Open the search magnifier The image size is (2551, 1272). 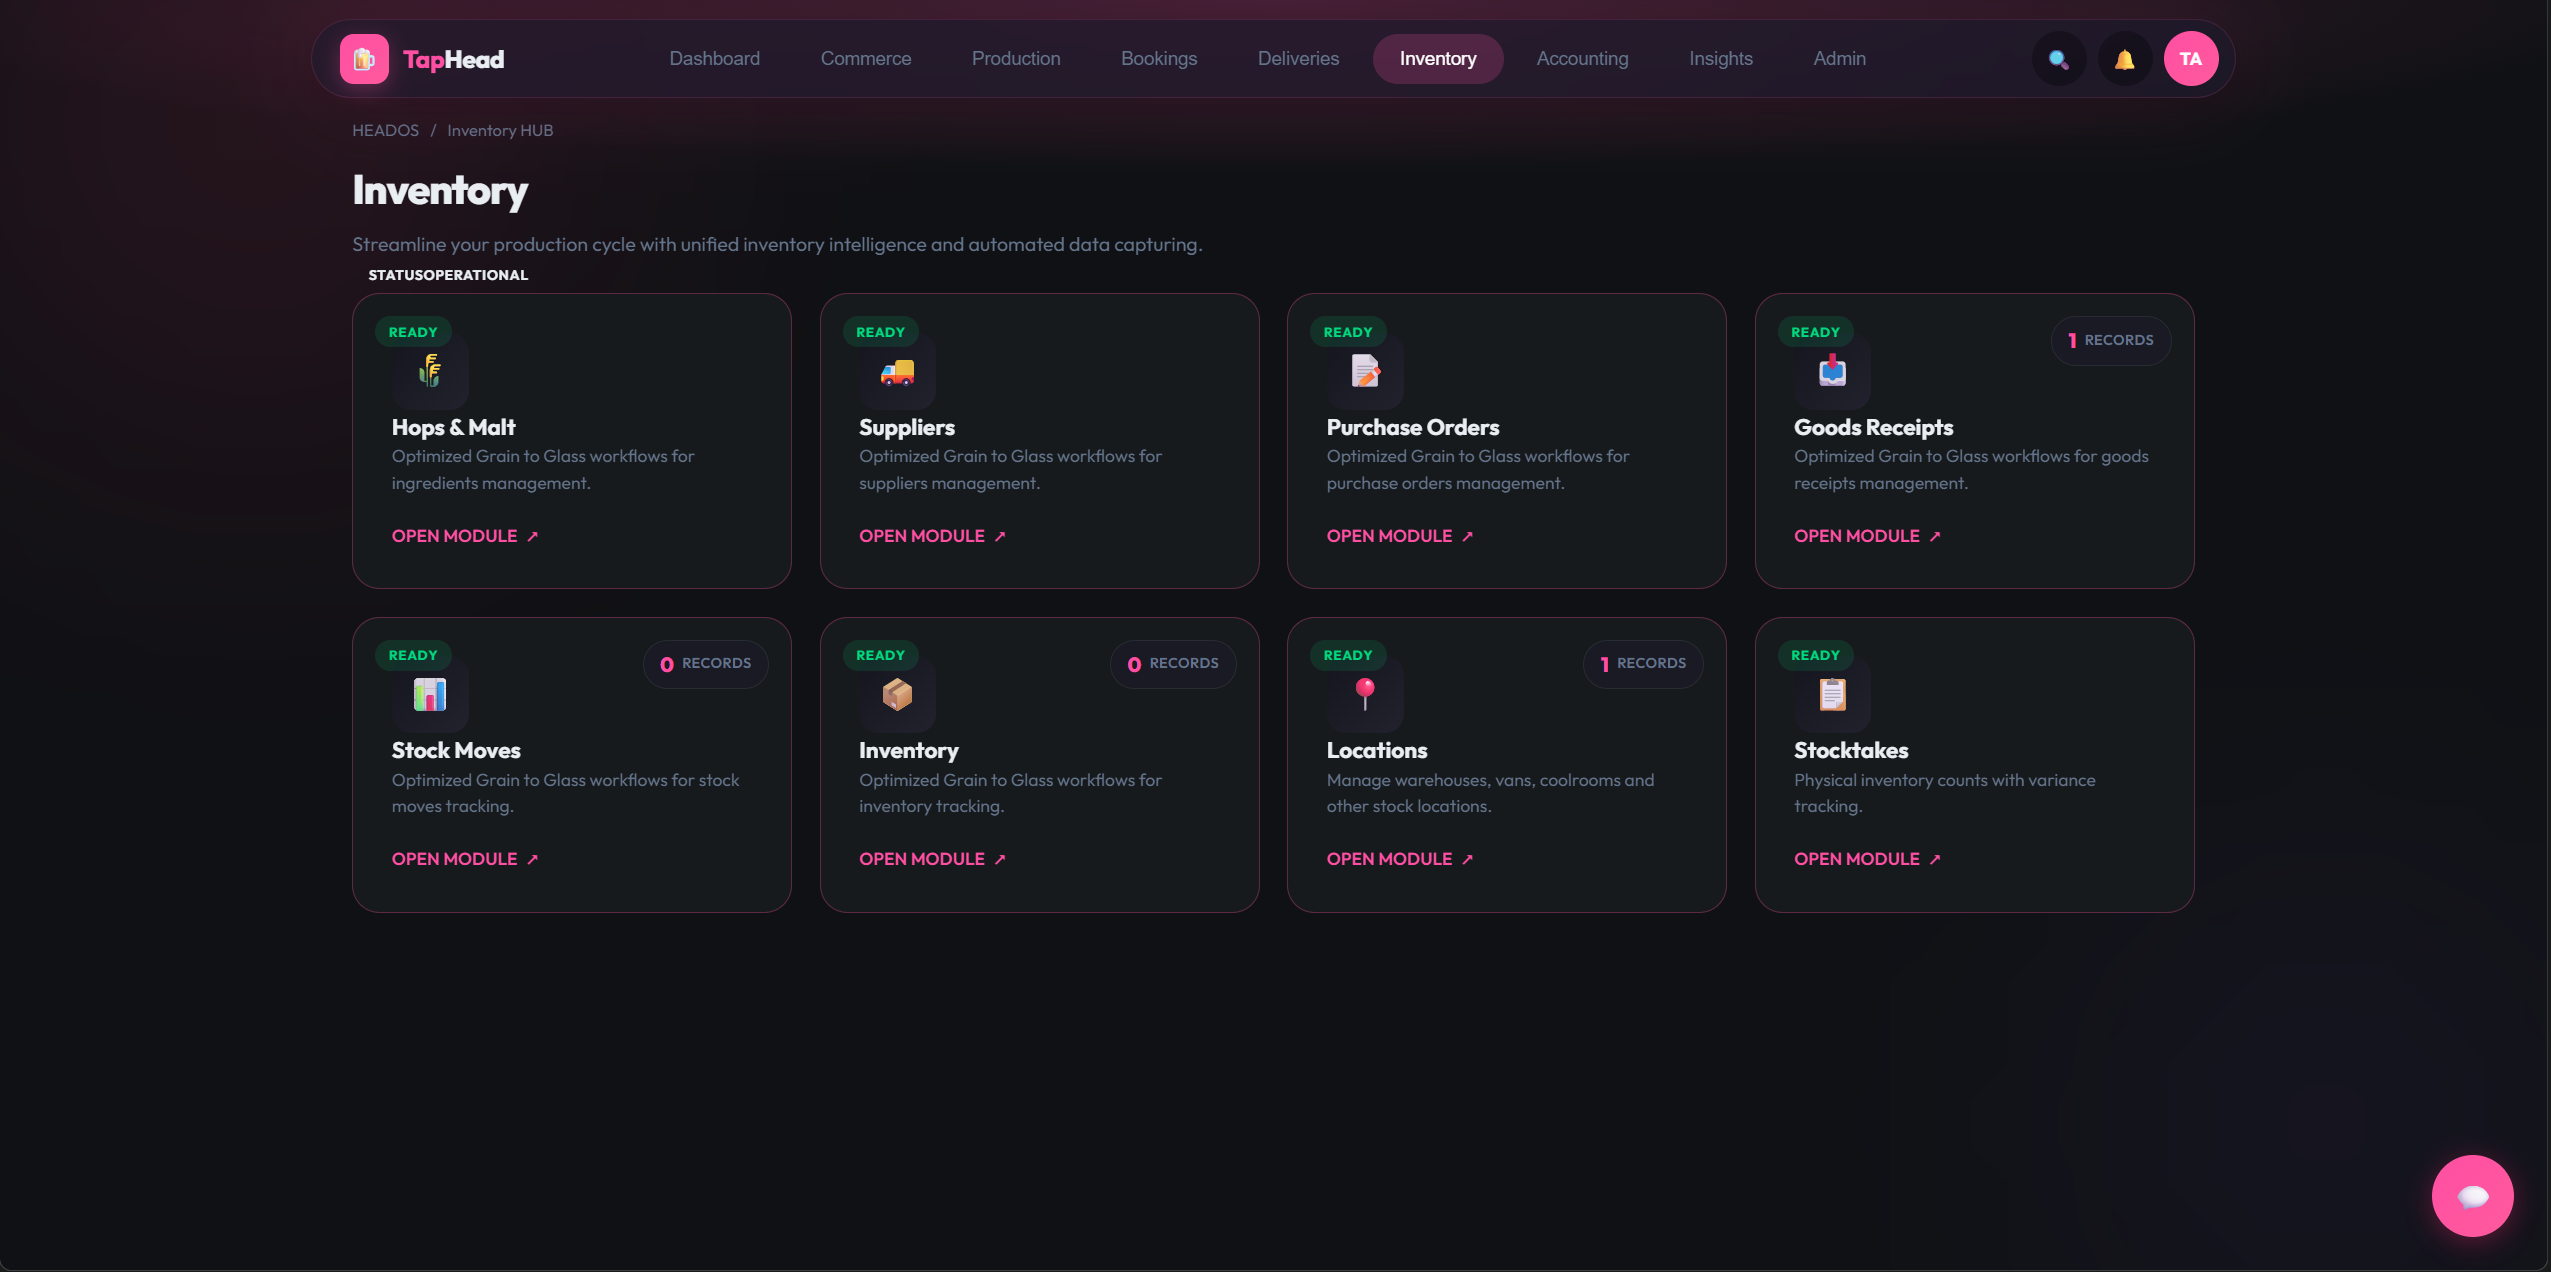pos(2058,58)
